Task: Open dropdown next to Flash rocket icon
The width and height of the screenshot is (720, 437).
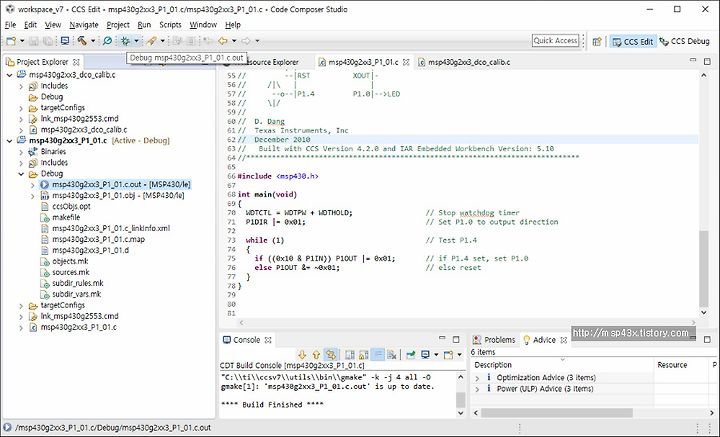Action: pyautogui.click(x=163, y=41)
